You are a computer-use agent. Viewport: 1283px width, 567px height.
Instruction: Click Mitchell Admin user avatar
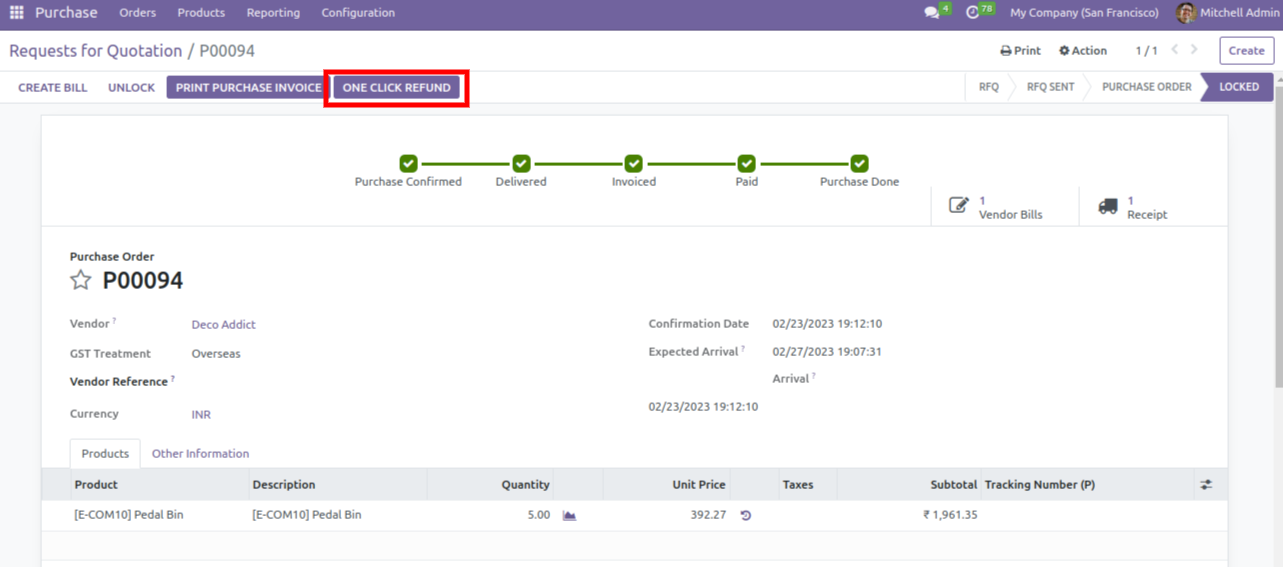pyautogui.click(x=1186, y=13)
